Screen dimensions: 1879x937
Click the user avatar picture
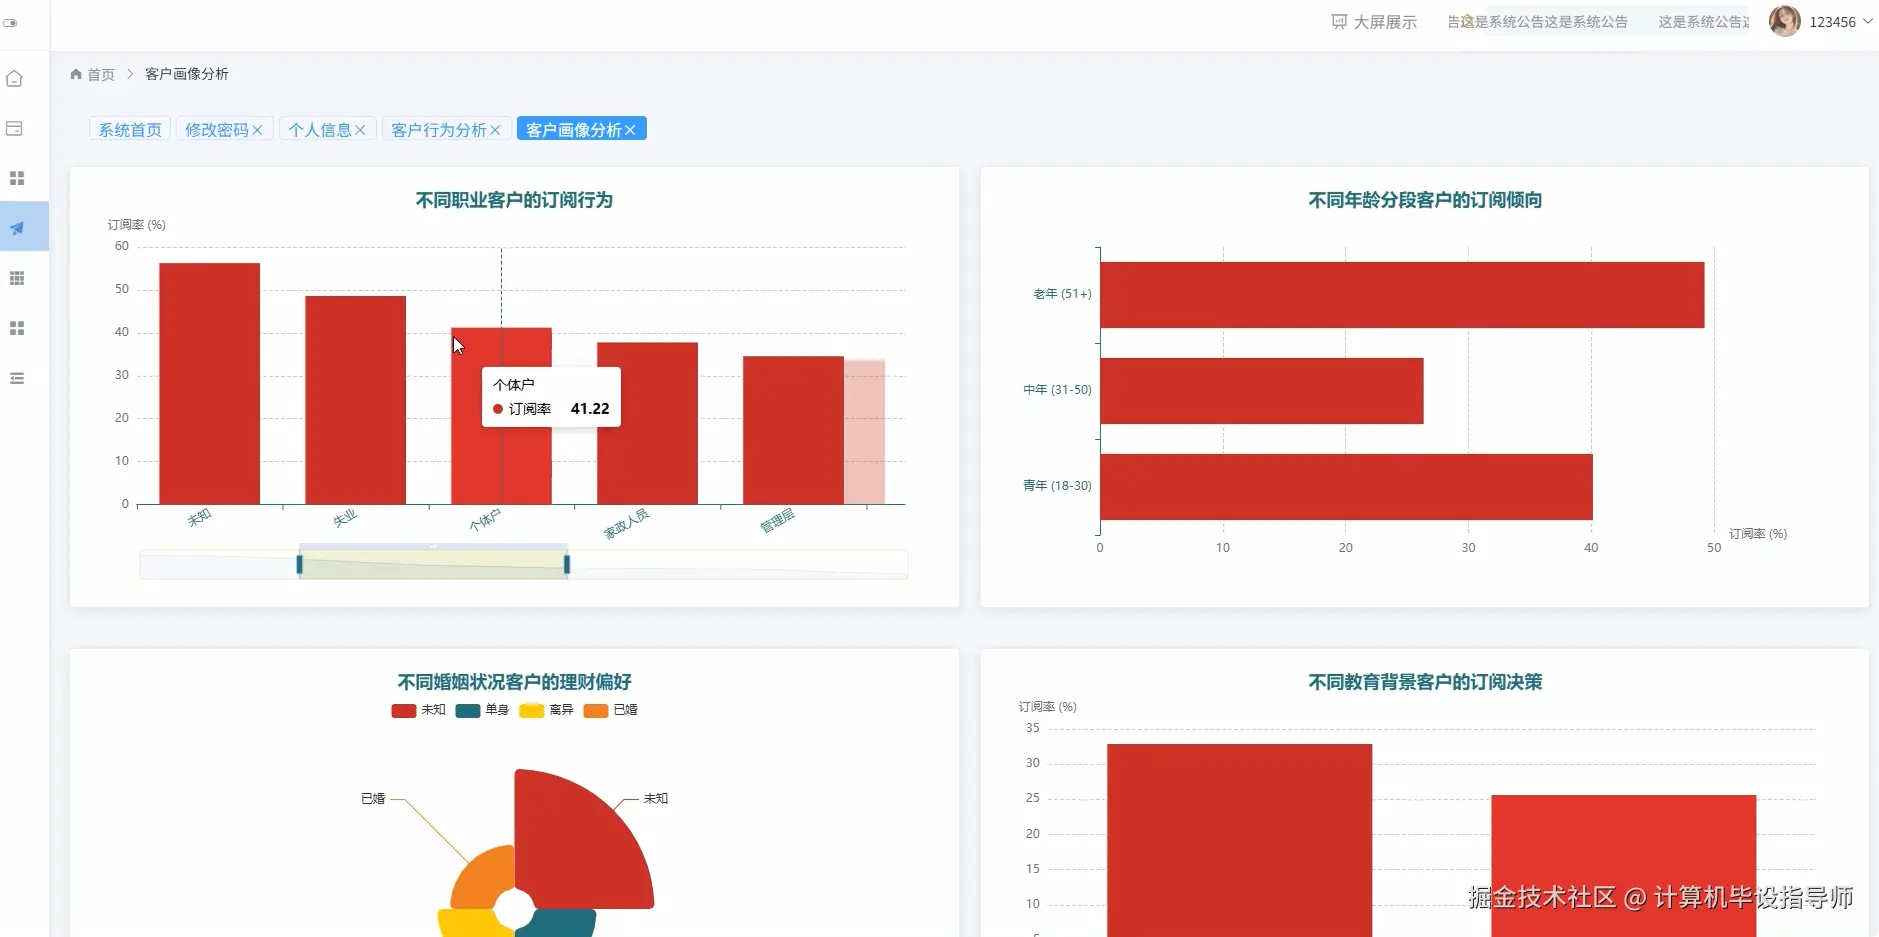coord(1785,21)
